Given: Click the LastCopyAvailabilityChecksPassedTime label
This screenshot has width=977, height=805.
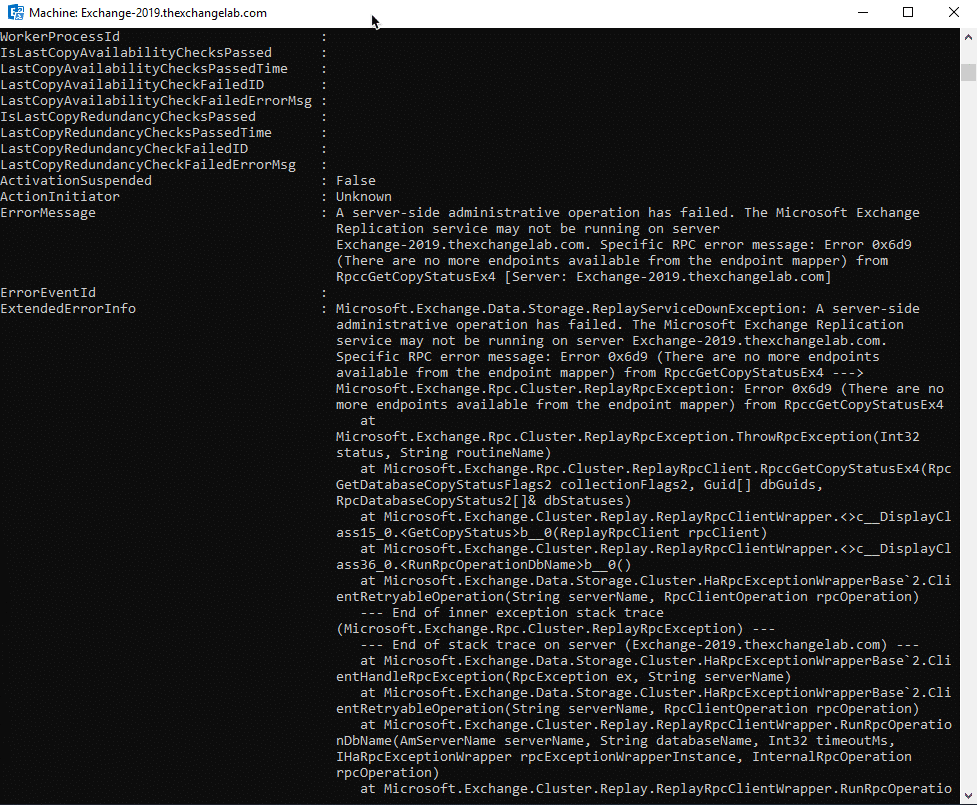Looking at the screenshot, I should pos(144,69).
